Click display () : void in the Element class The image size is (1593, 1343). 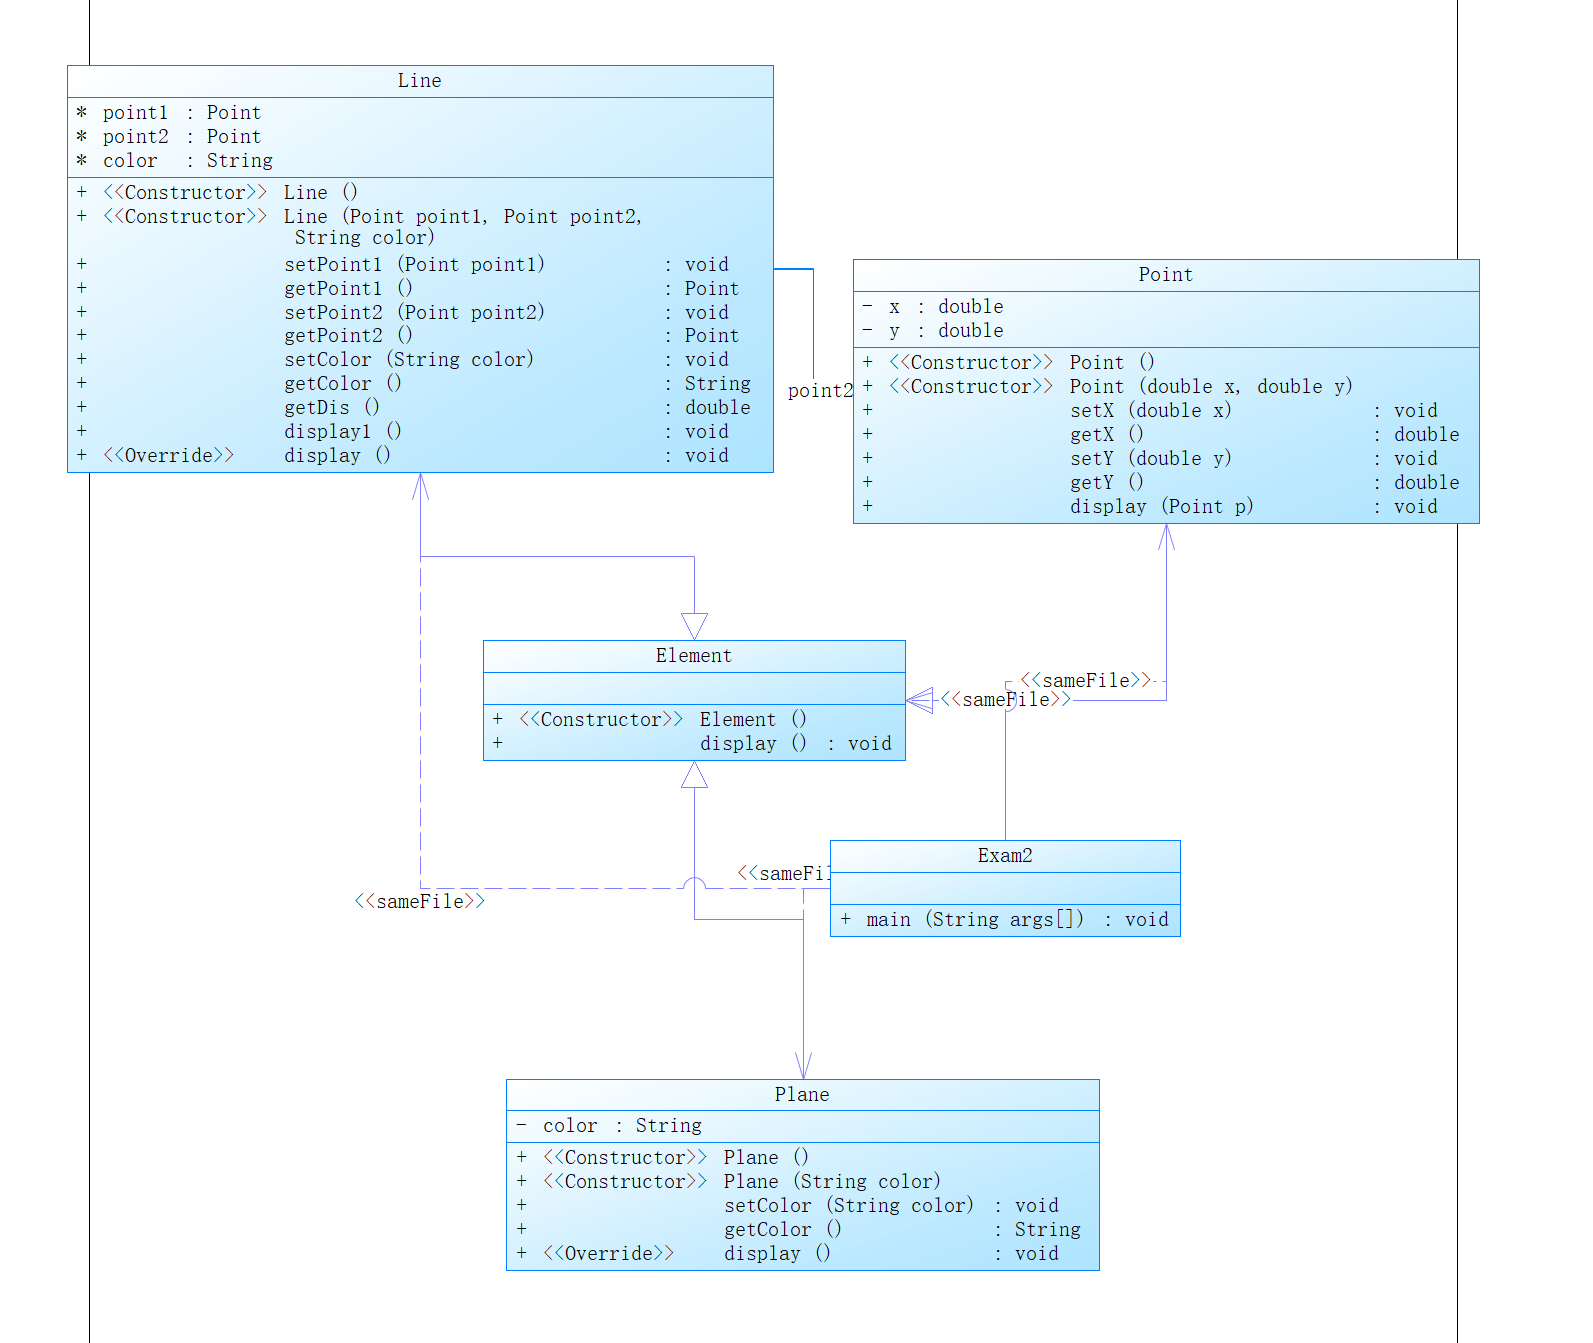click(x=796, y=744)
